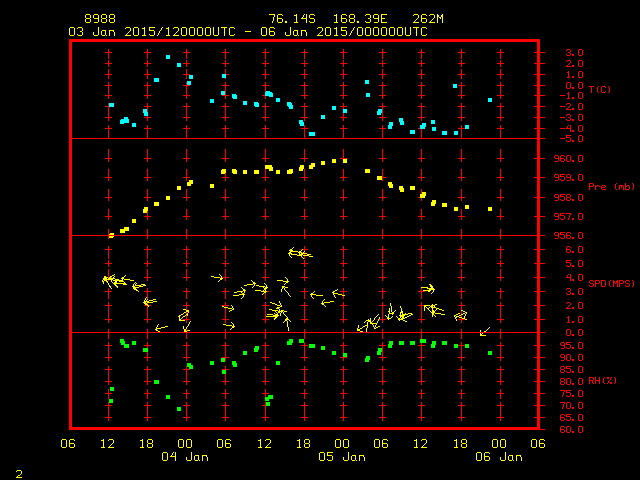Select the latitude text "76.14S"
This screenshot has height=480, width=640.
[292, 19]
